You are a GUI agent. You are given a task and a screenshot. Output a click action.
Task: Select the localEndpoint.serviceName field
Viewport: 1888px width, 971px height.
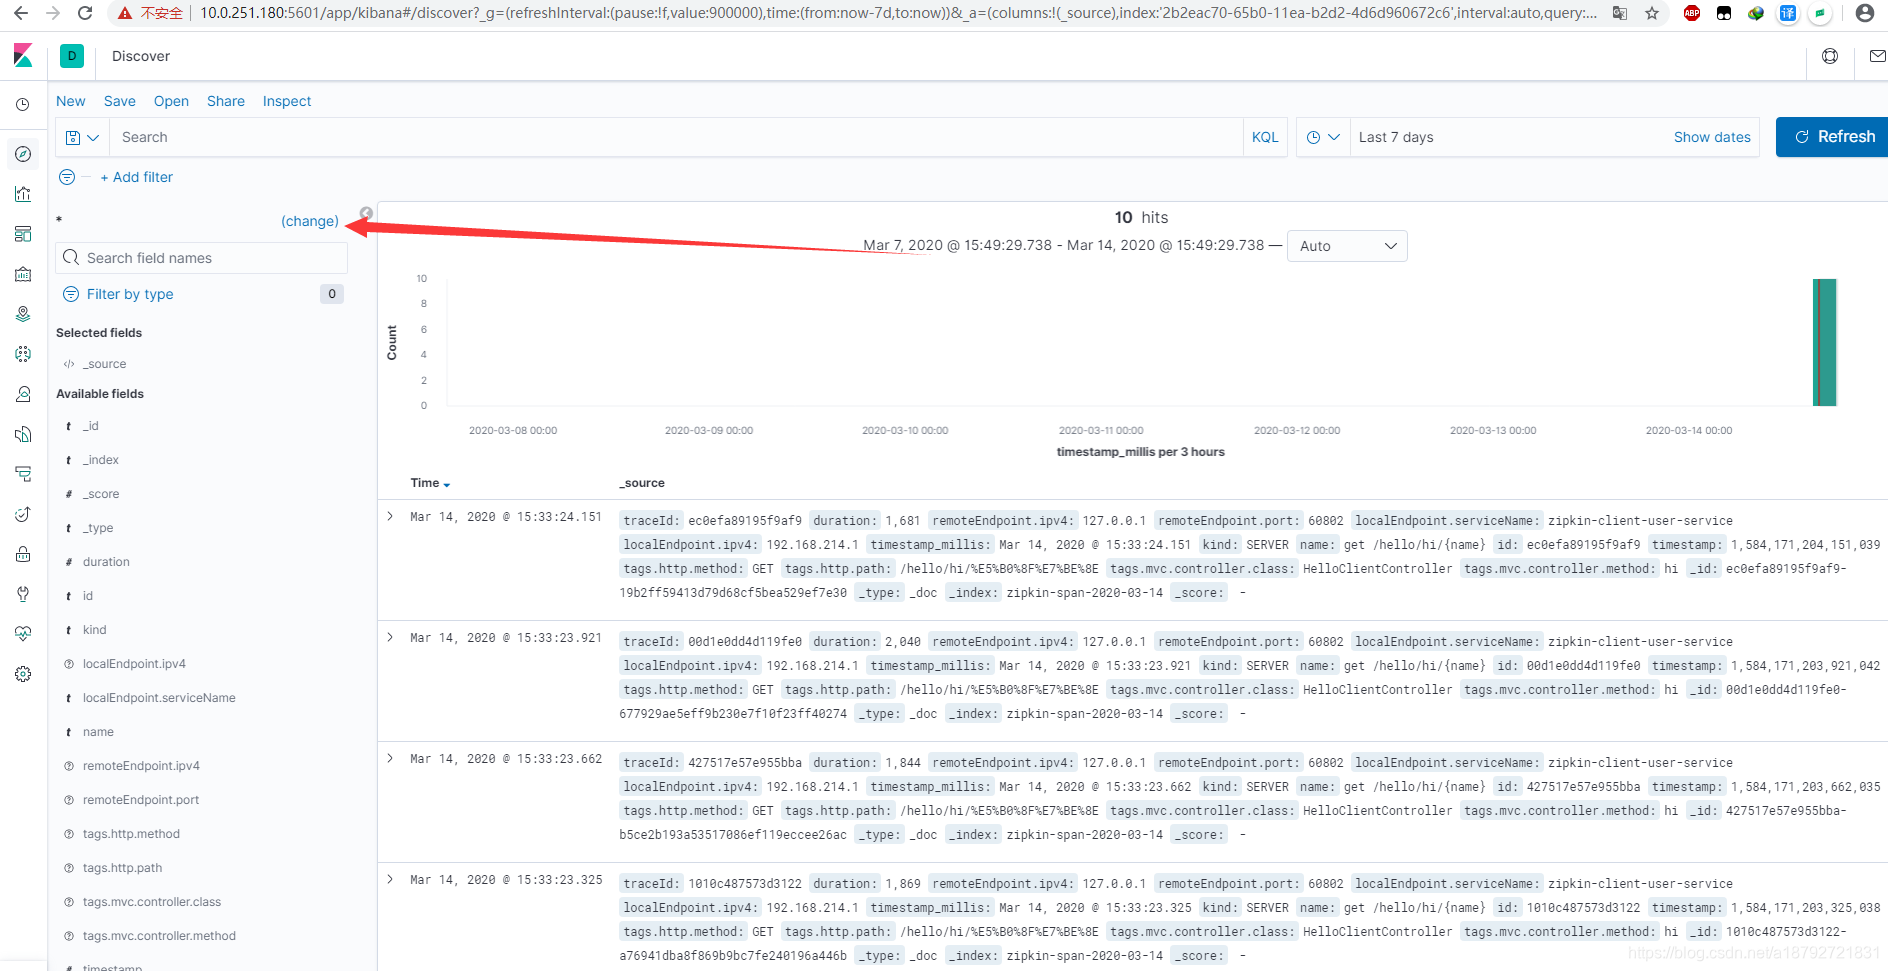click(x=159, y=698)
